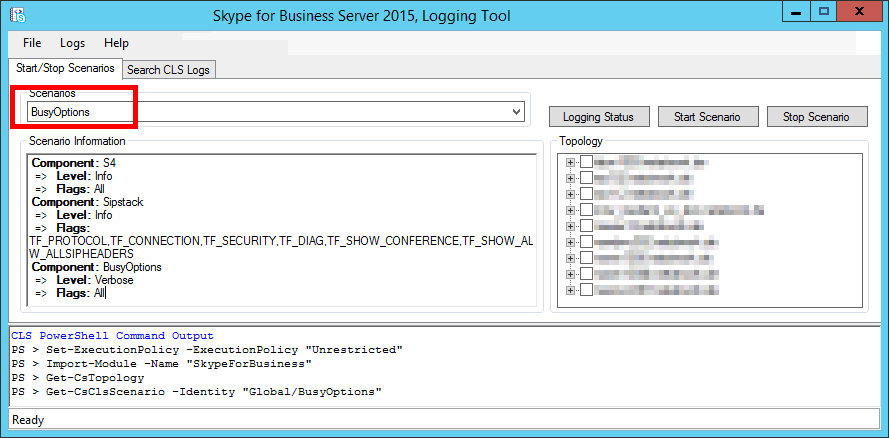This screenshot has height=438, width=889.
Task: Minimize the Logging Tool window
Action: pos(795,12)
